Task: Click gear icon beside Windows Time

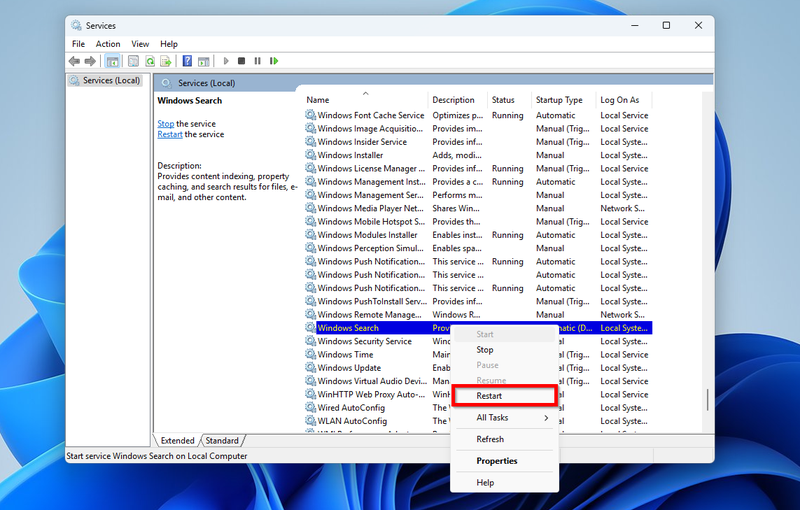Action: pyautogui.click(x=310, y=354)
